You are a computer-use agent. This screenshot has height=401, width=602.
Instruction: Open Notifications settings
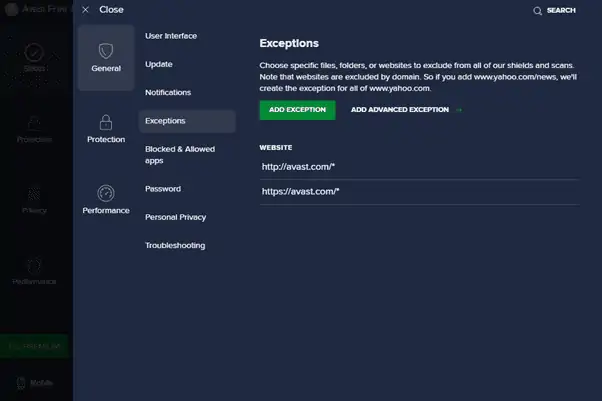point(168,93)
